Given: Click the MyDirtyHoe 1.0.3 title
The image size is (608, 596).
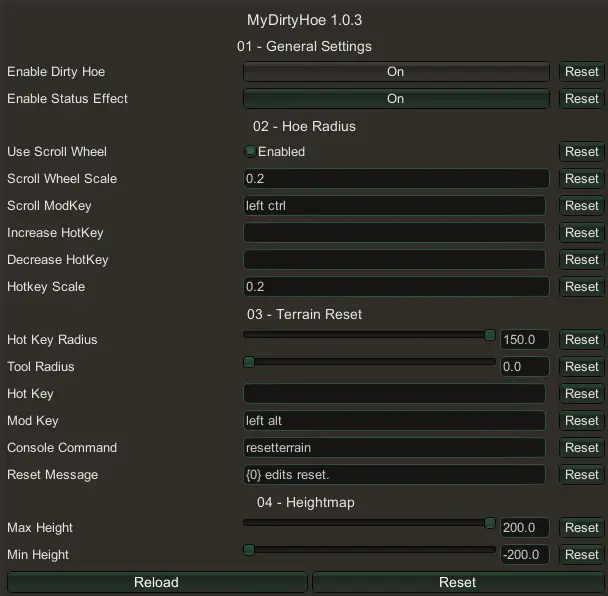Looking at the screenshot, I should click(x=304, y=20).
